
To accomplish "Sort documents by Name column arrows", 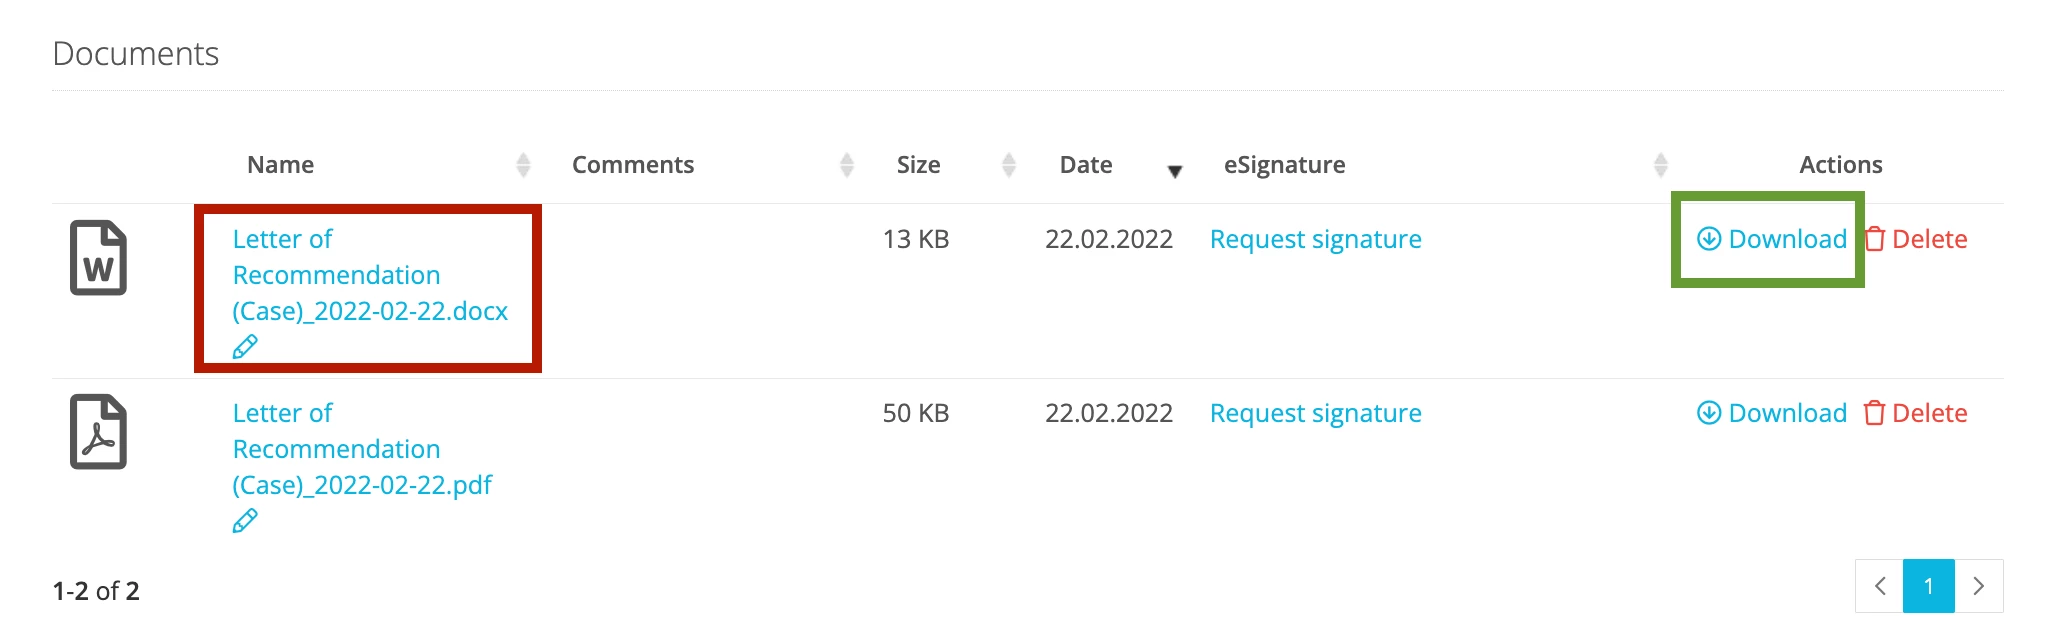I will [x=523, y=165].
